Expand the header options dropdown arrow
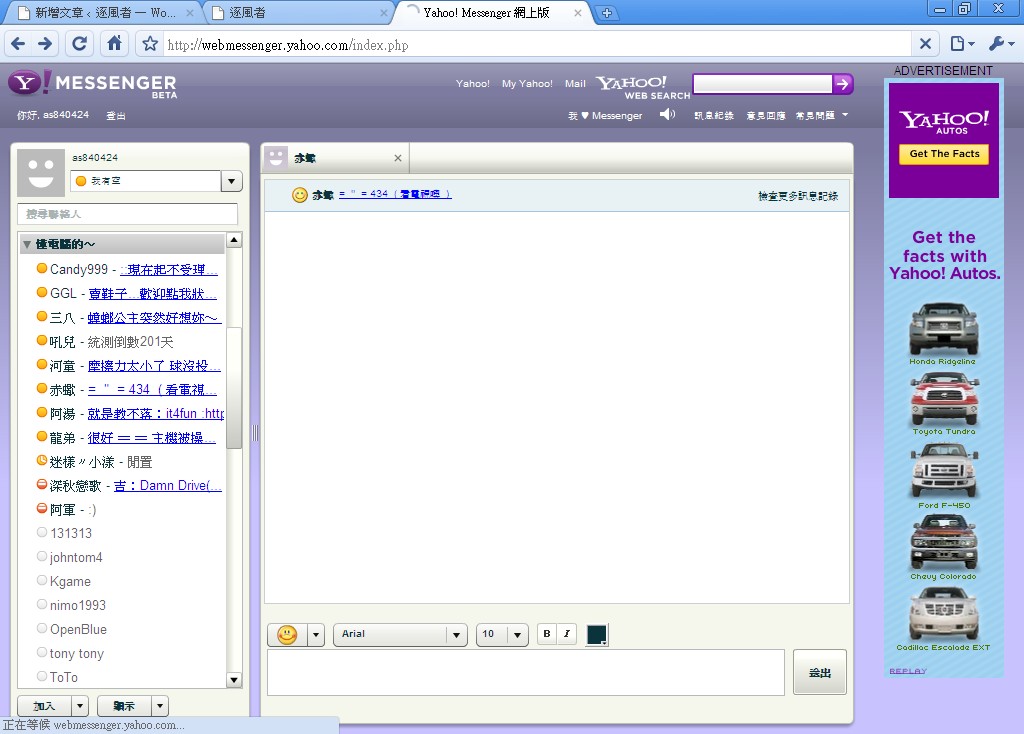1024x734 pixels. coord(845,115)
